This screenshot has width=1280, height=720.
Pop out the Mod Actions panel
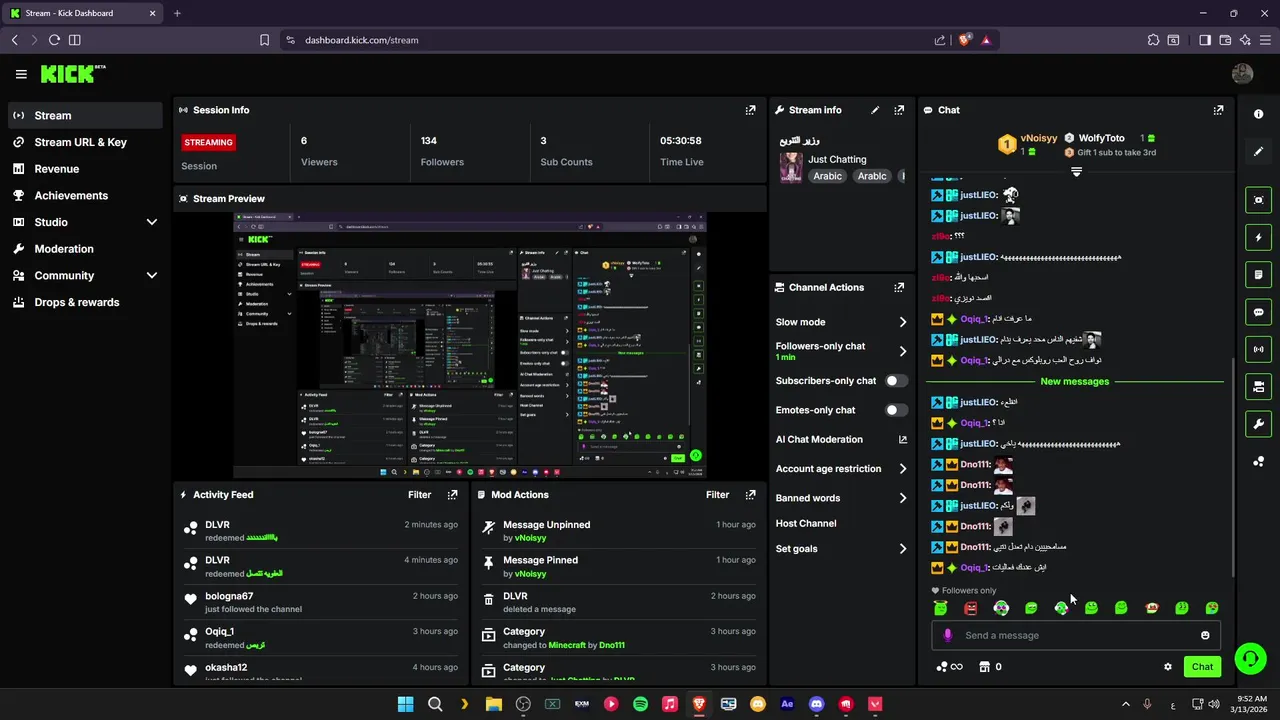pyautogui.click(x=750, y=494)
